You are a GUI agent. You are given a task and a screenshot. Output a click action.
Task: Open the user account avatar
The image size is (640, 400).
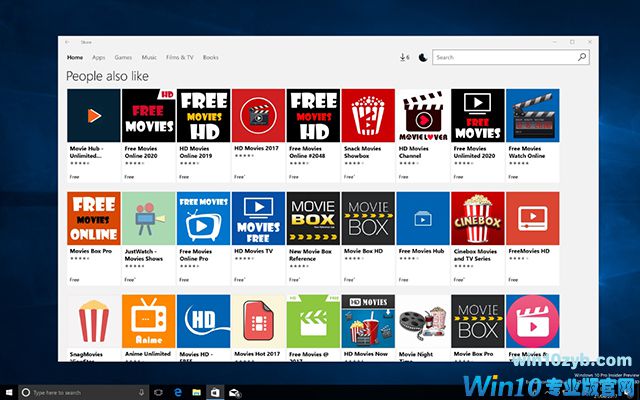(423, 58)
